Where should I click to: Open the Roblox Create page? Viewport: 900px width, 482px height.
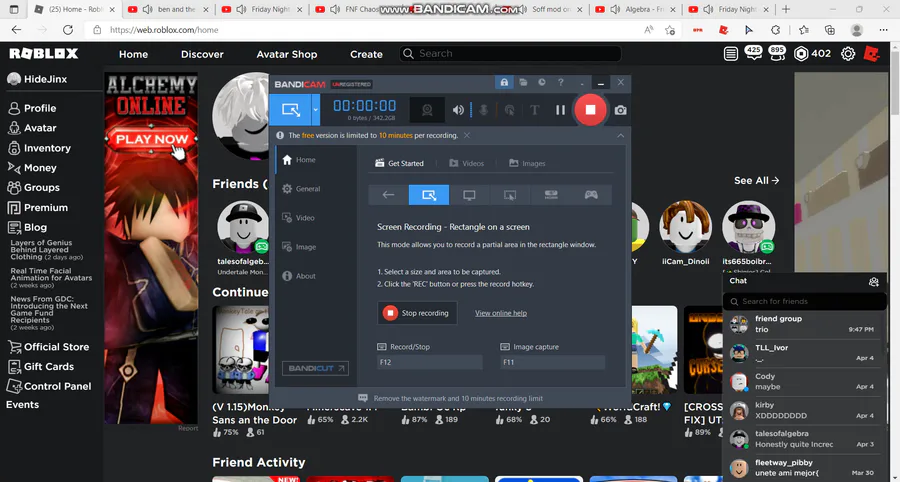click(x=366, y=55)
